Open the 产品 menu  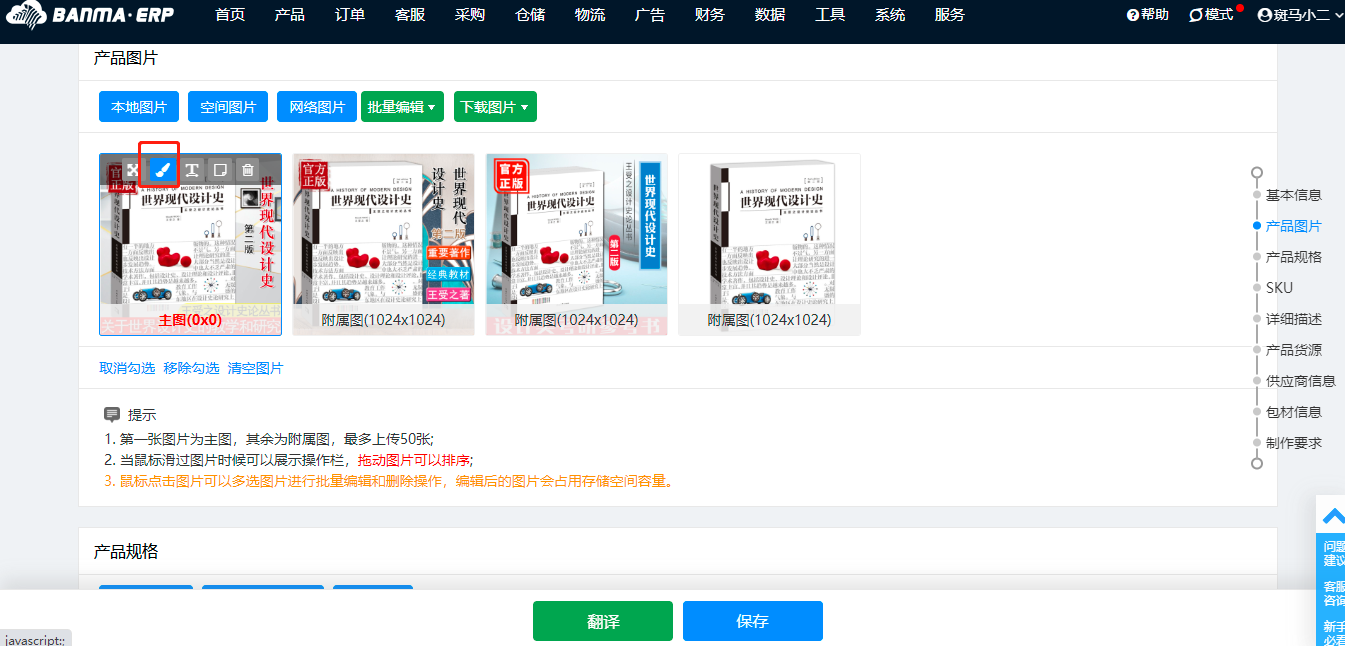tap(290, 15)
